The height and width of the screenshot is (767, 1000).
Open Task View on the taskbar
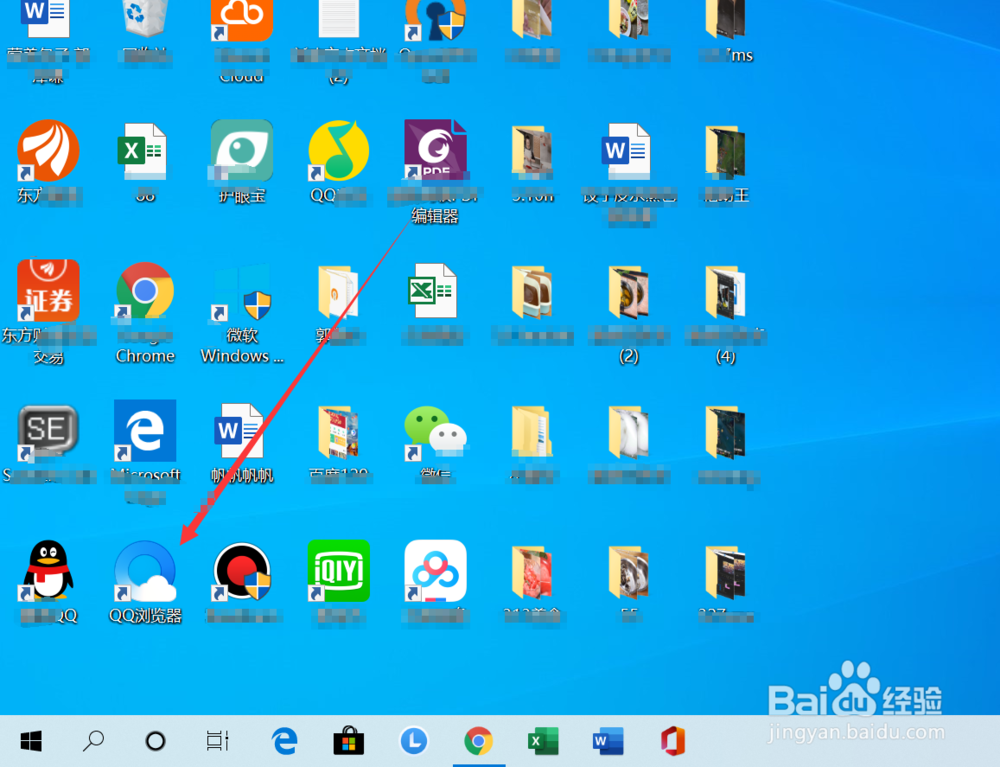point(217,741)
